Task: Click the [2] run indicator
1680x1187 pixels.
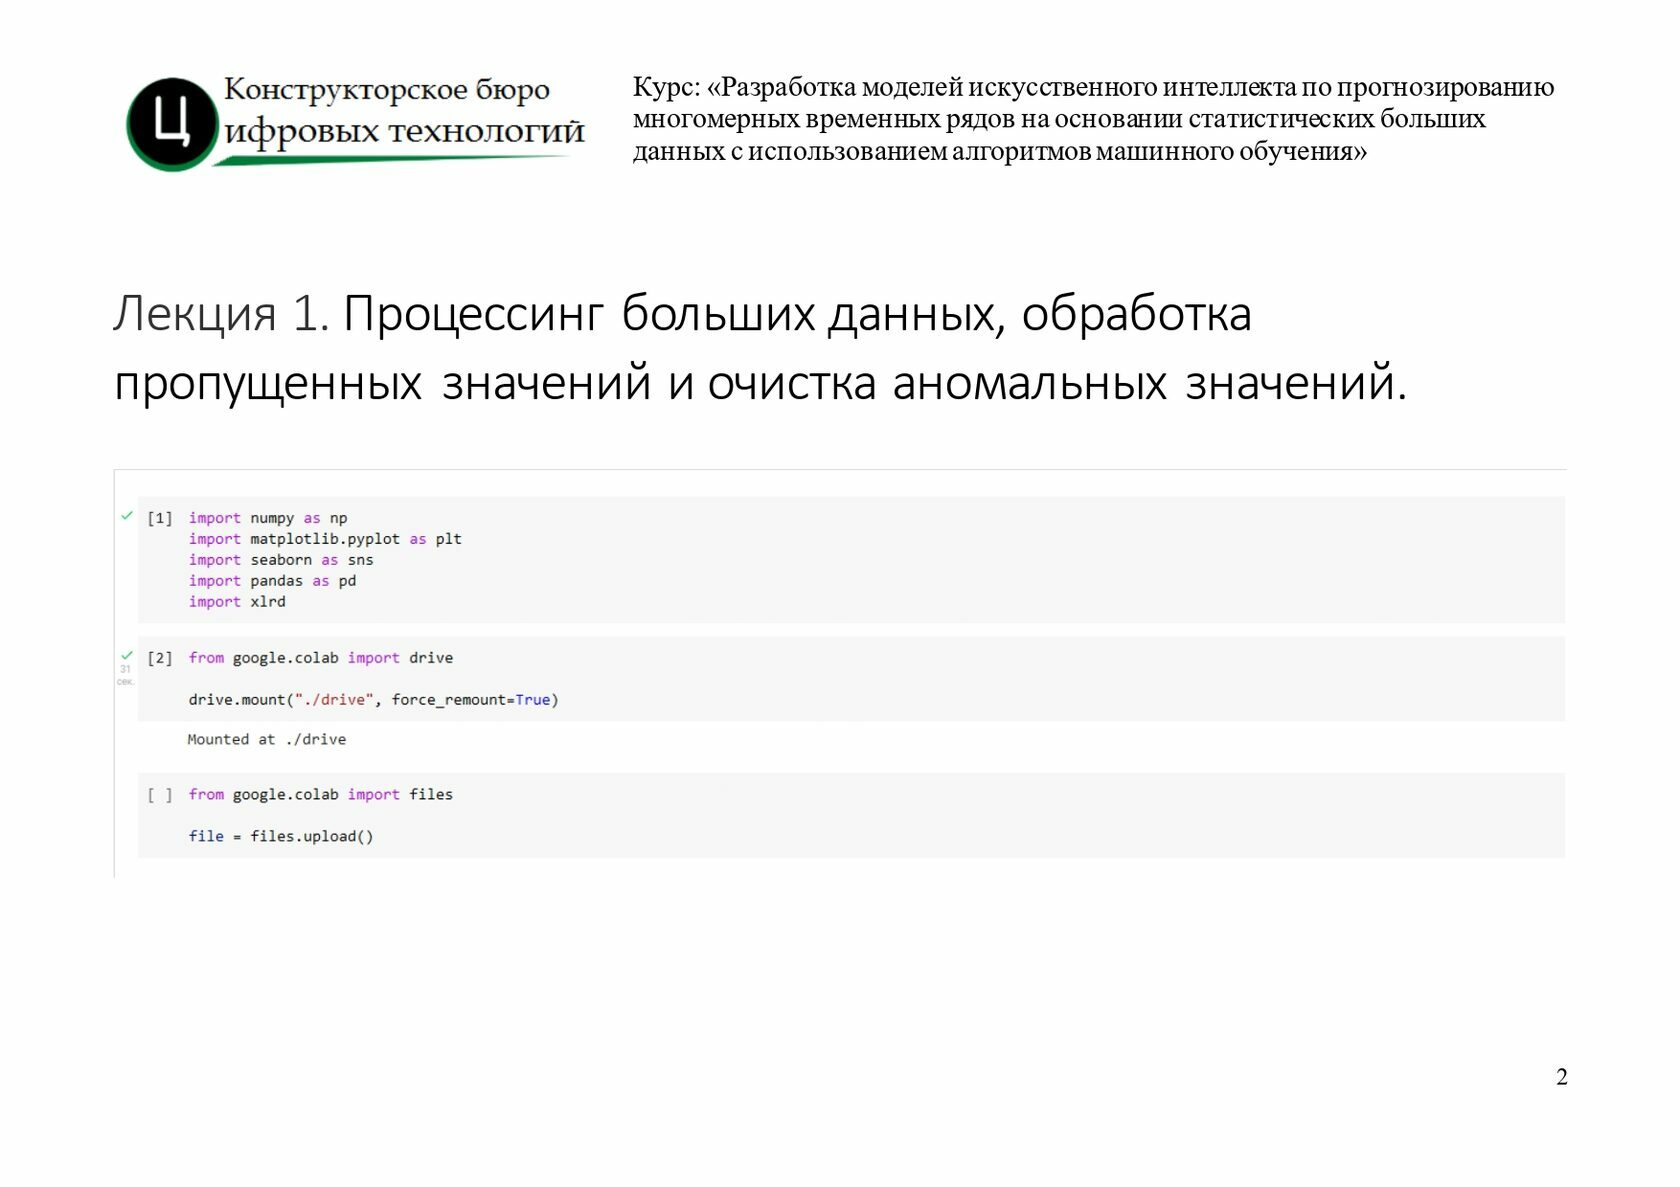Action: click(160, 658)
